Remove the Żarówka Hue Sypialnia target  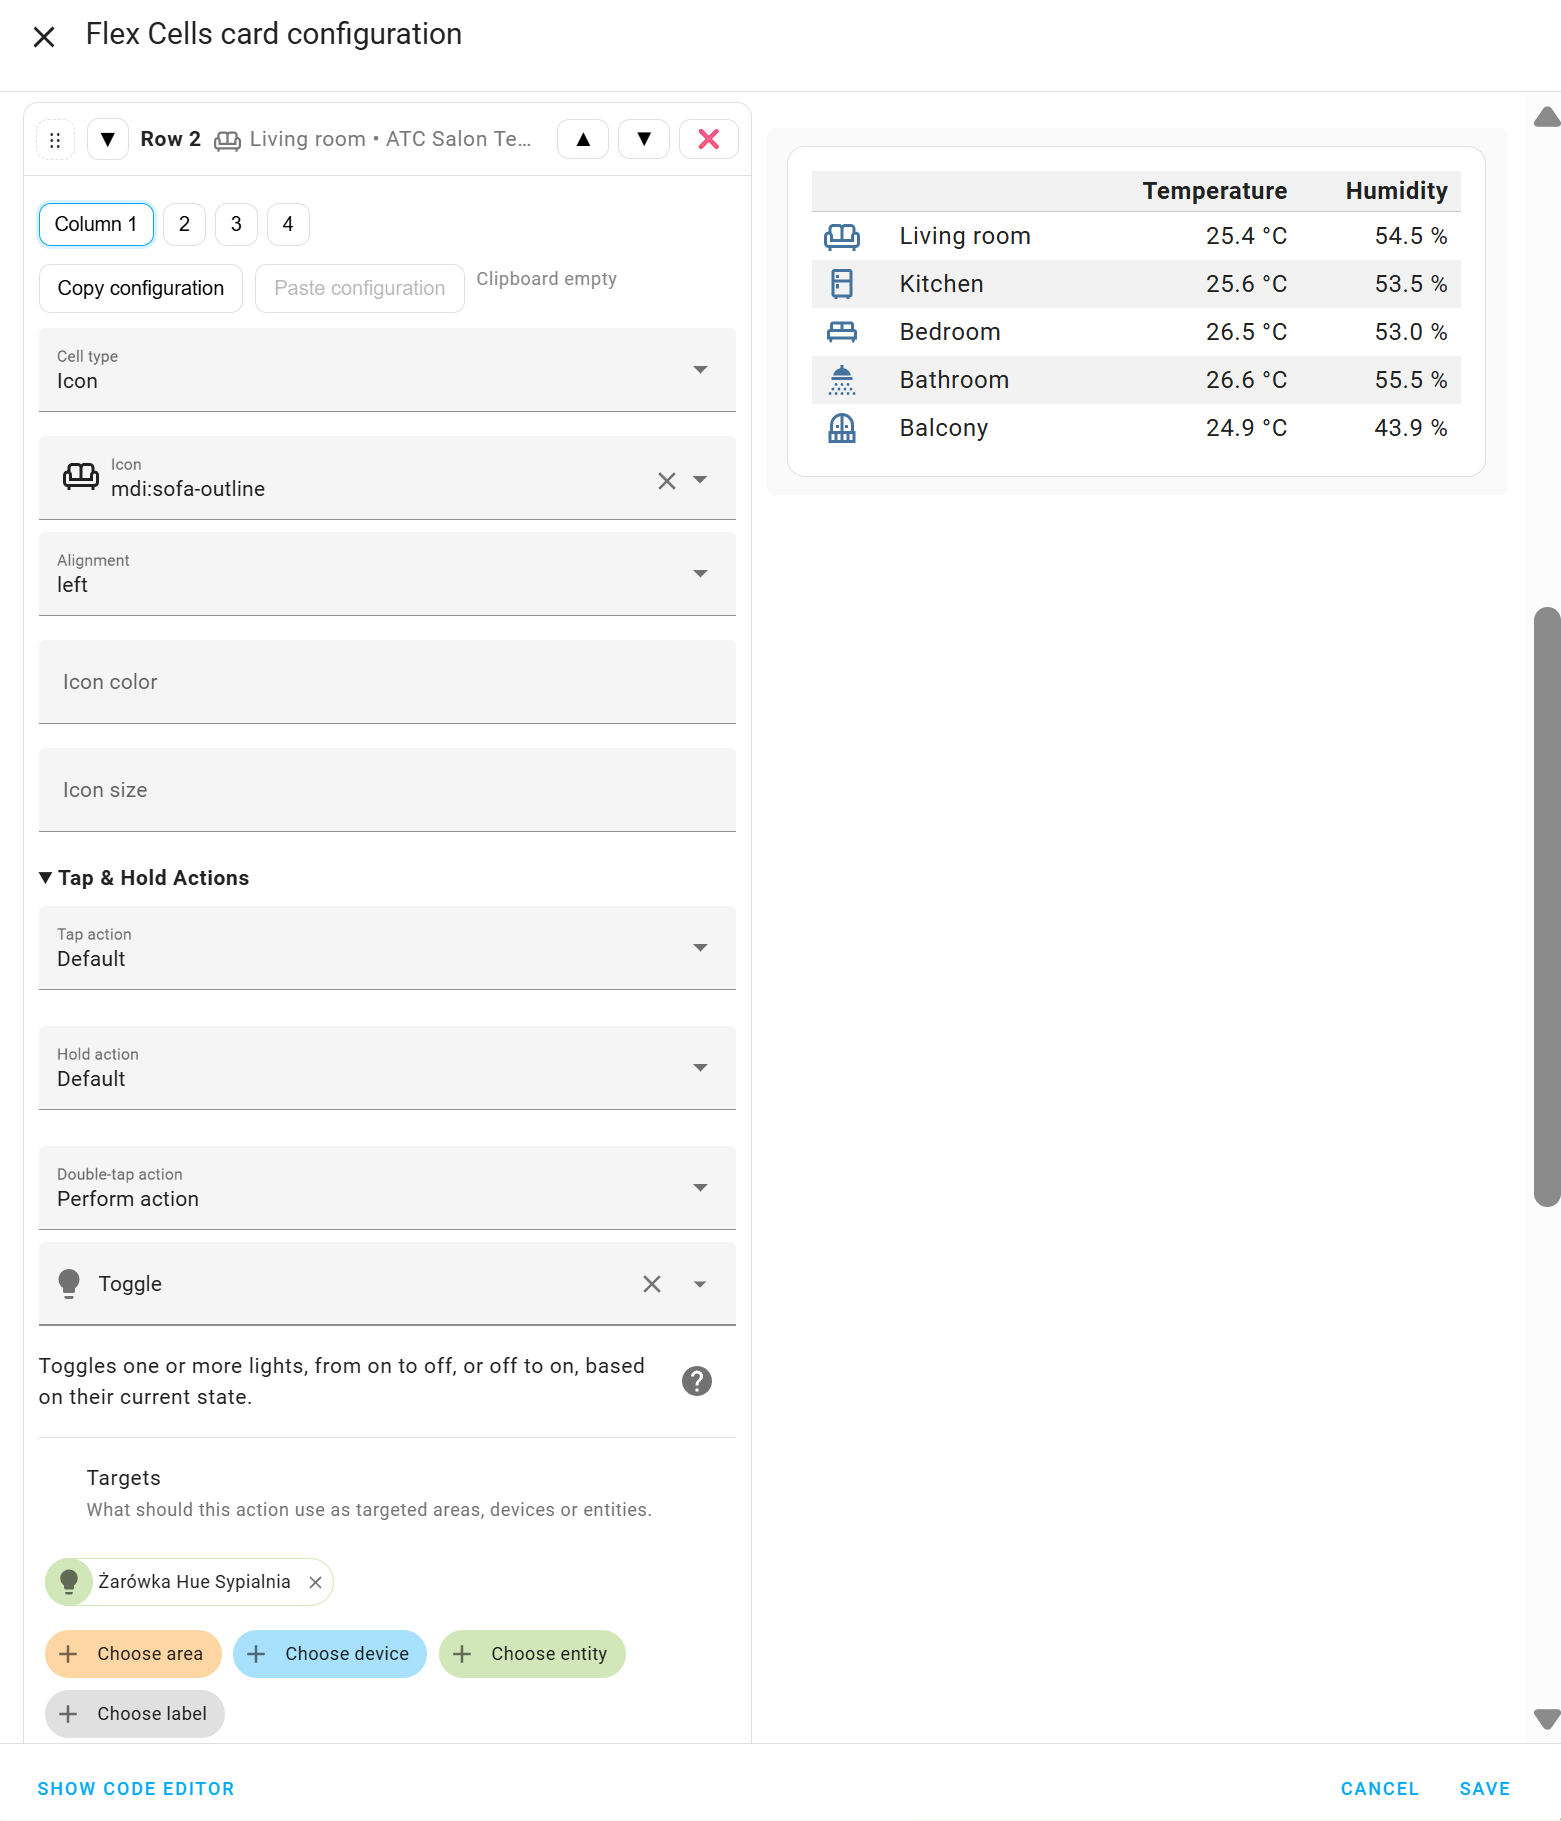coord(315,1582)
